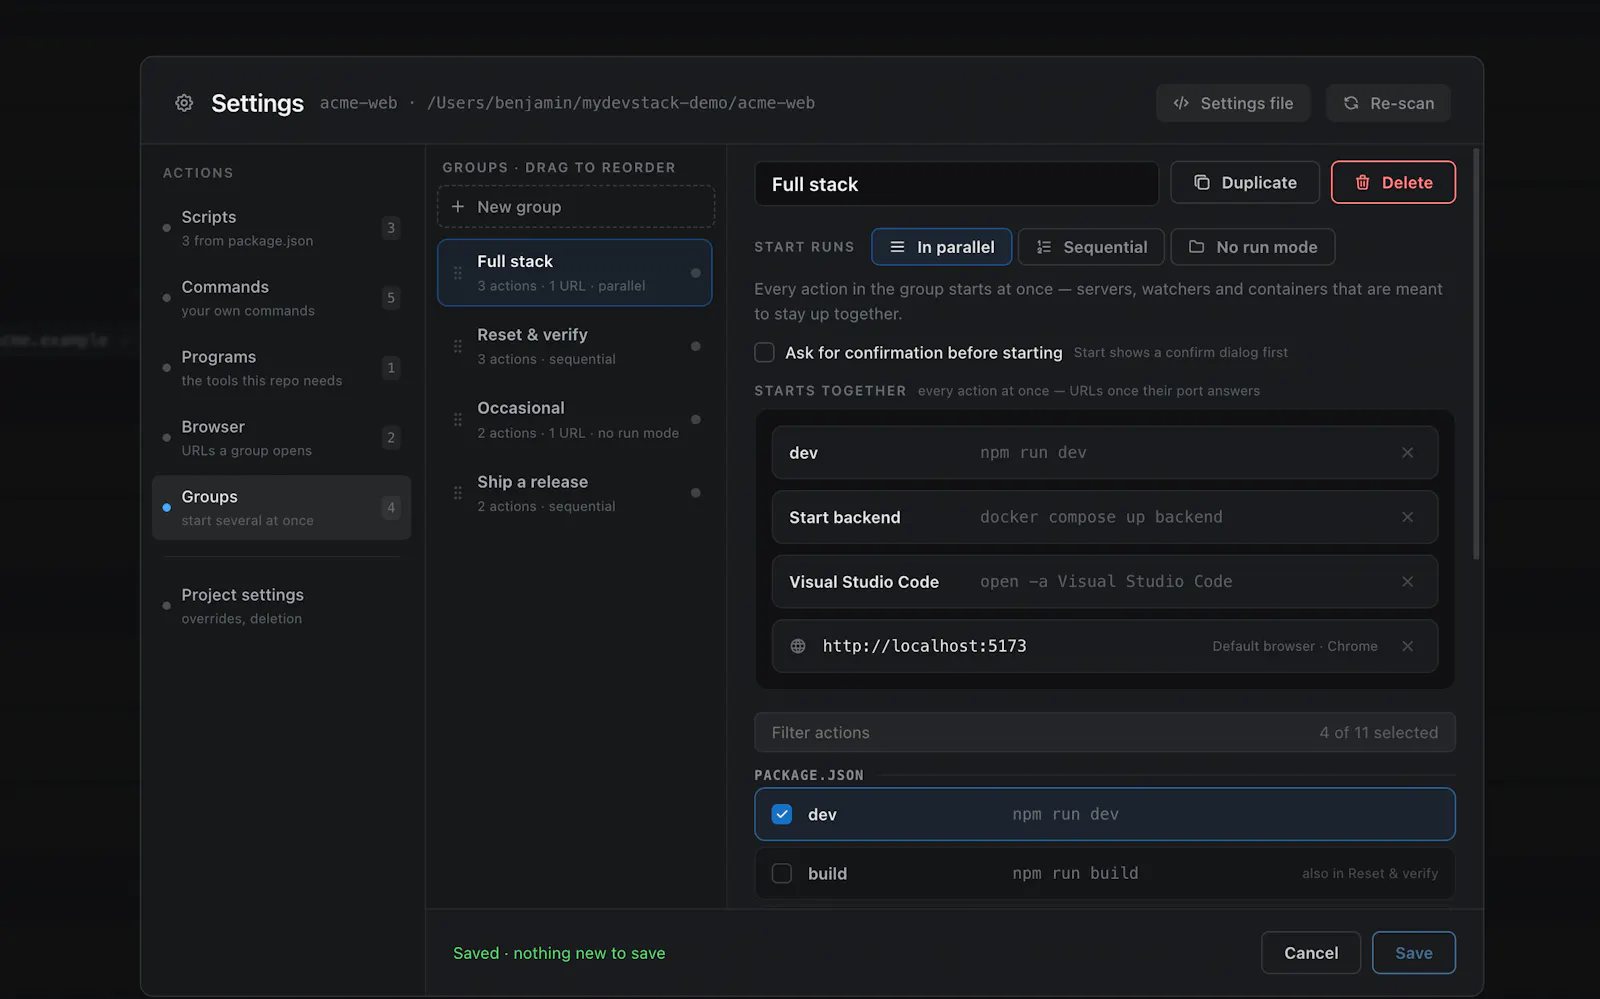
Task: Open the Scripts section in sidebar
Action: tap(281, 228)
